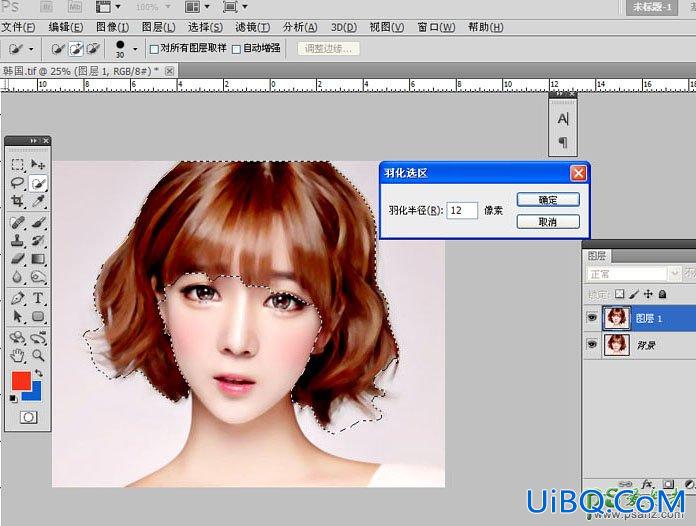
Task: Enable sample all layers checkbox
Action: 154,49
